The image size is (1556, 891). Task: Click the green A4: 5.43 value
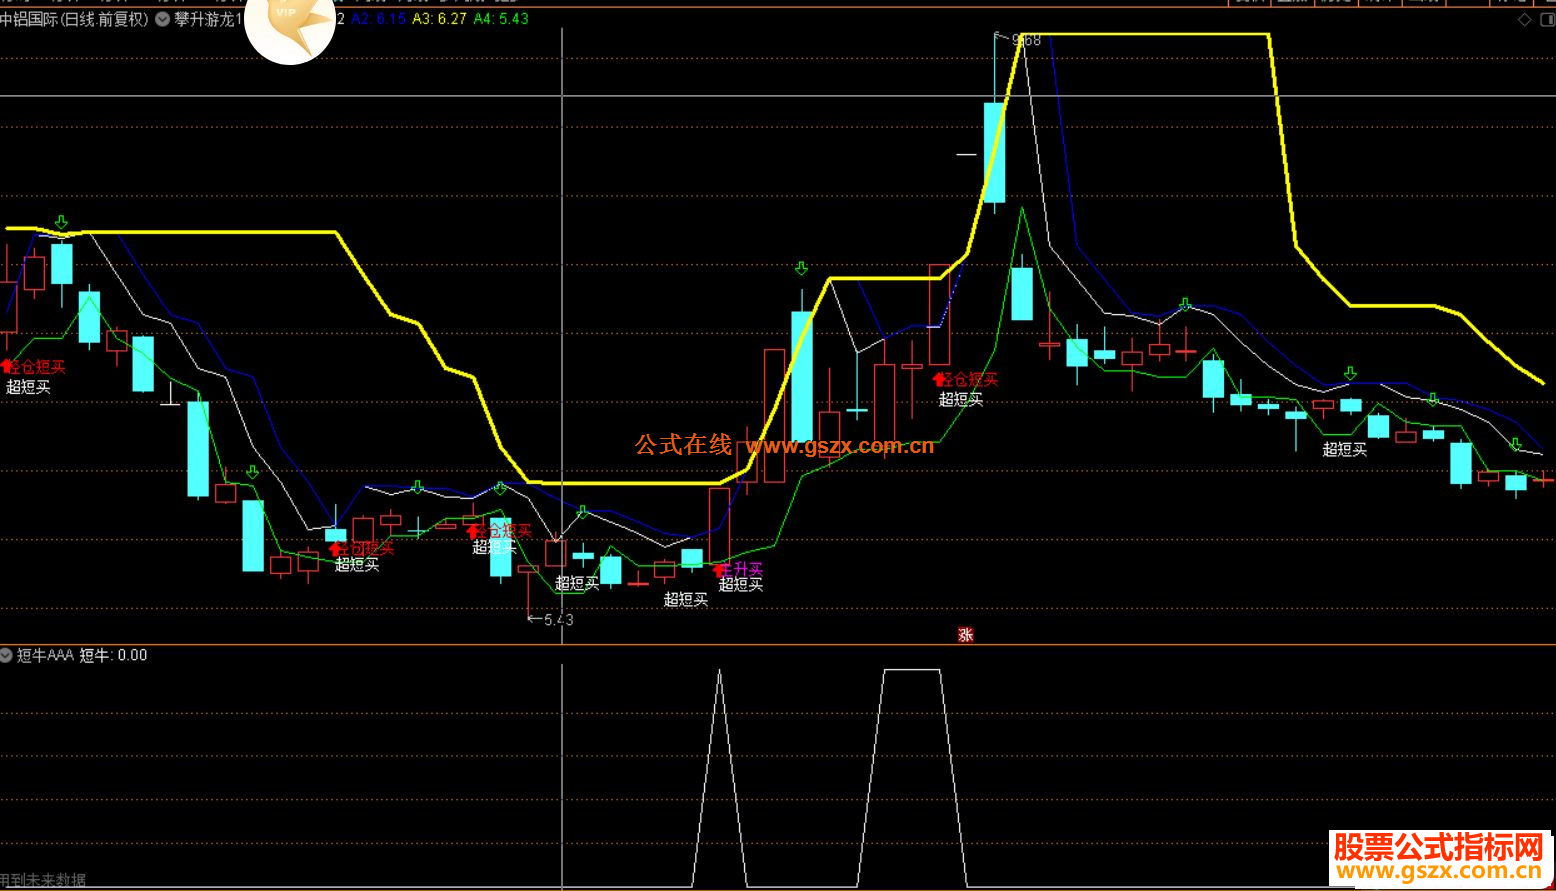[x=501, y=19]
